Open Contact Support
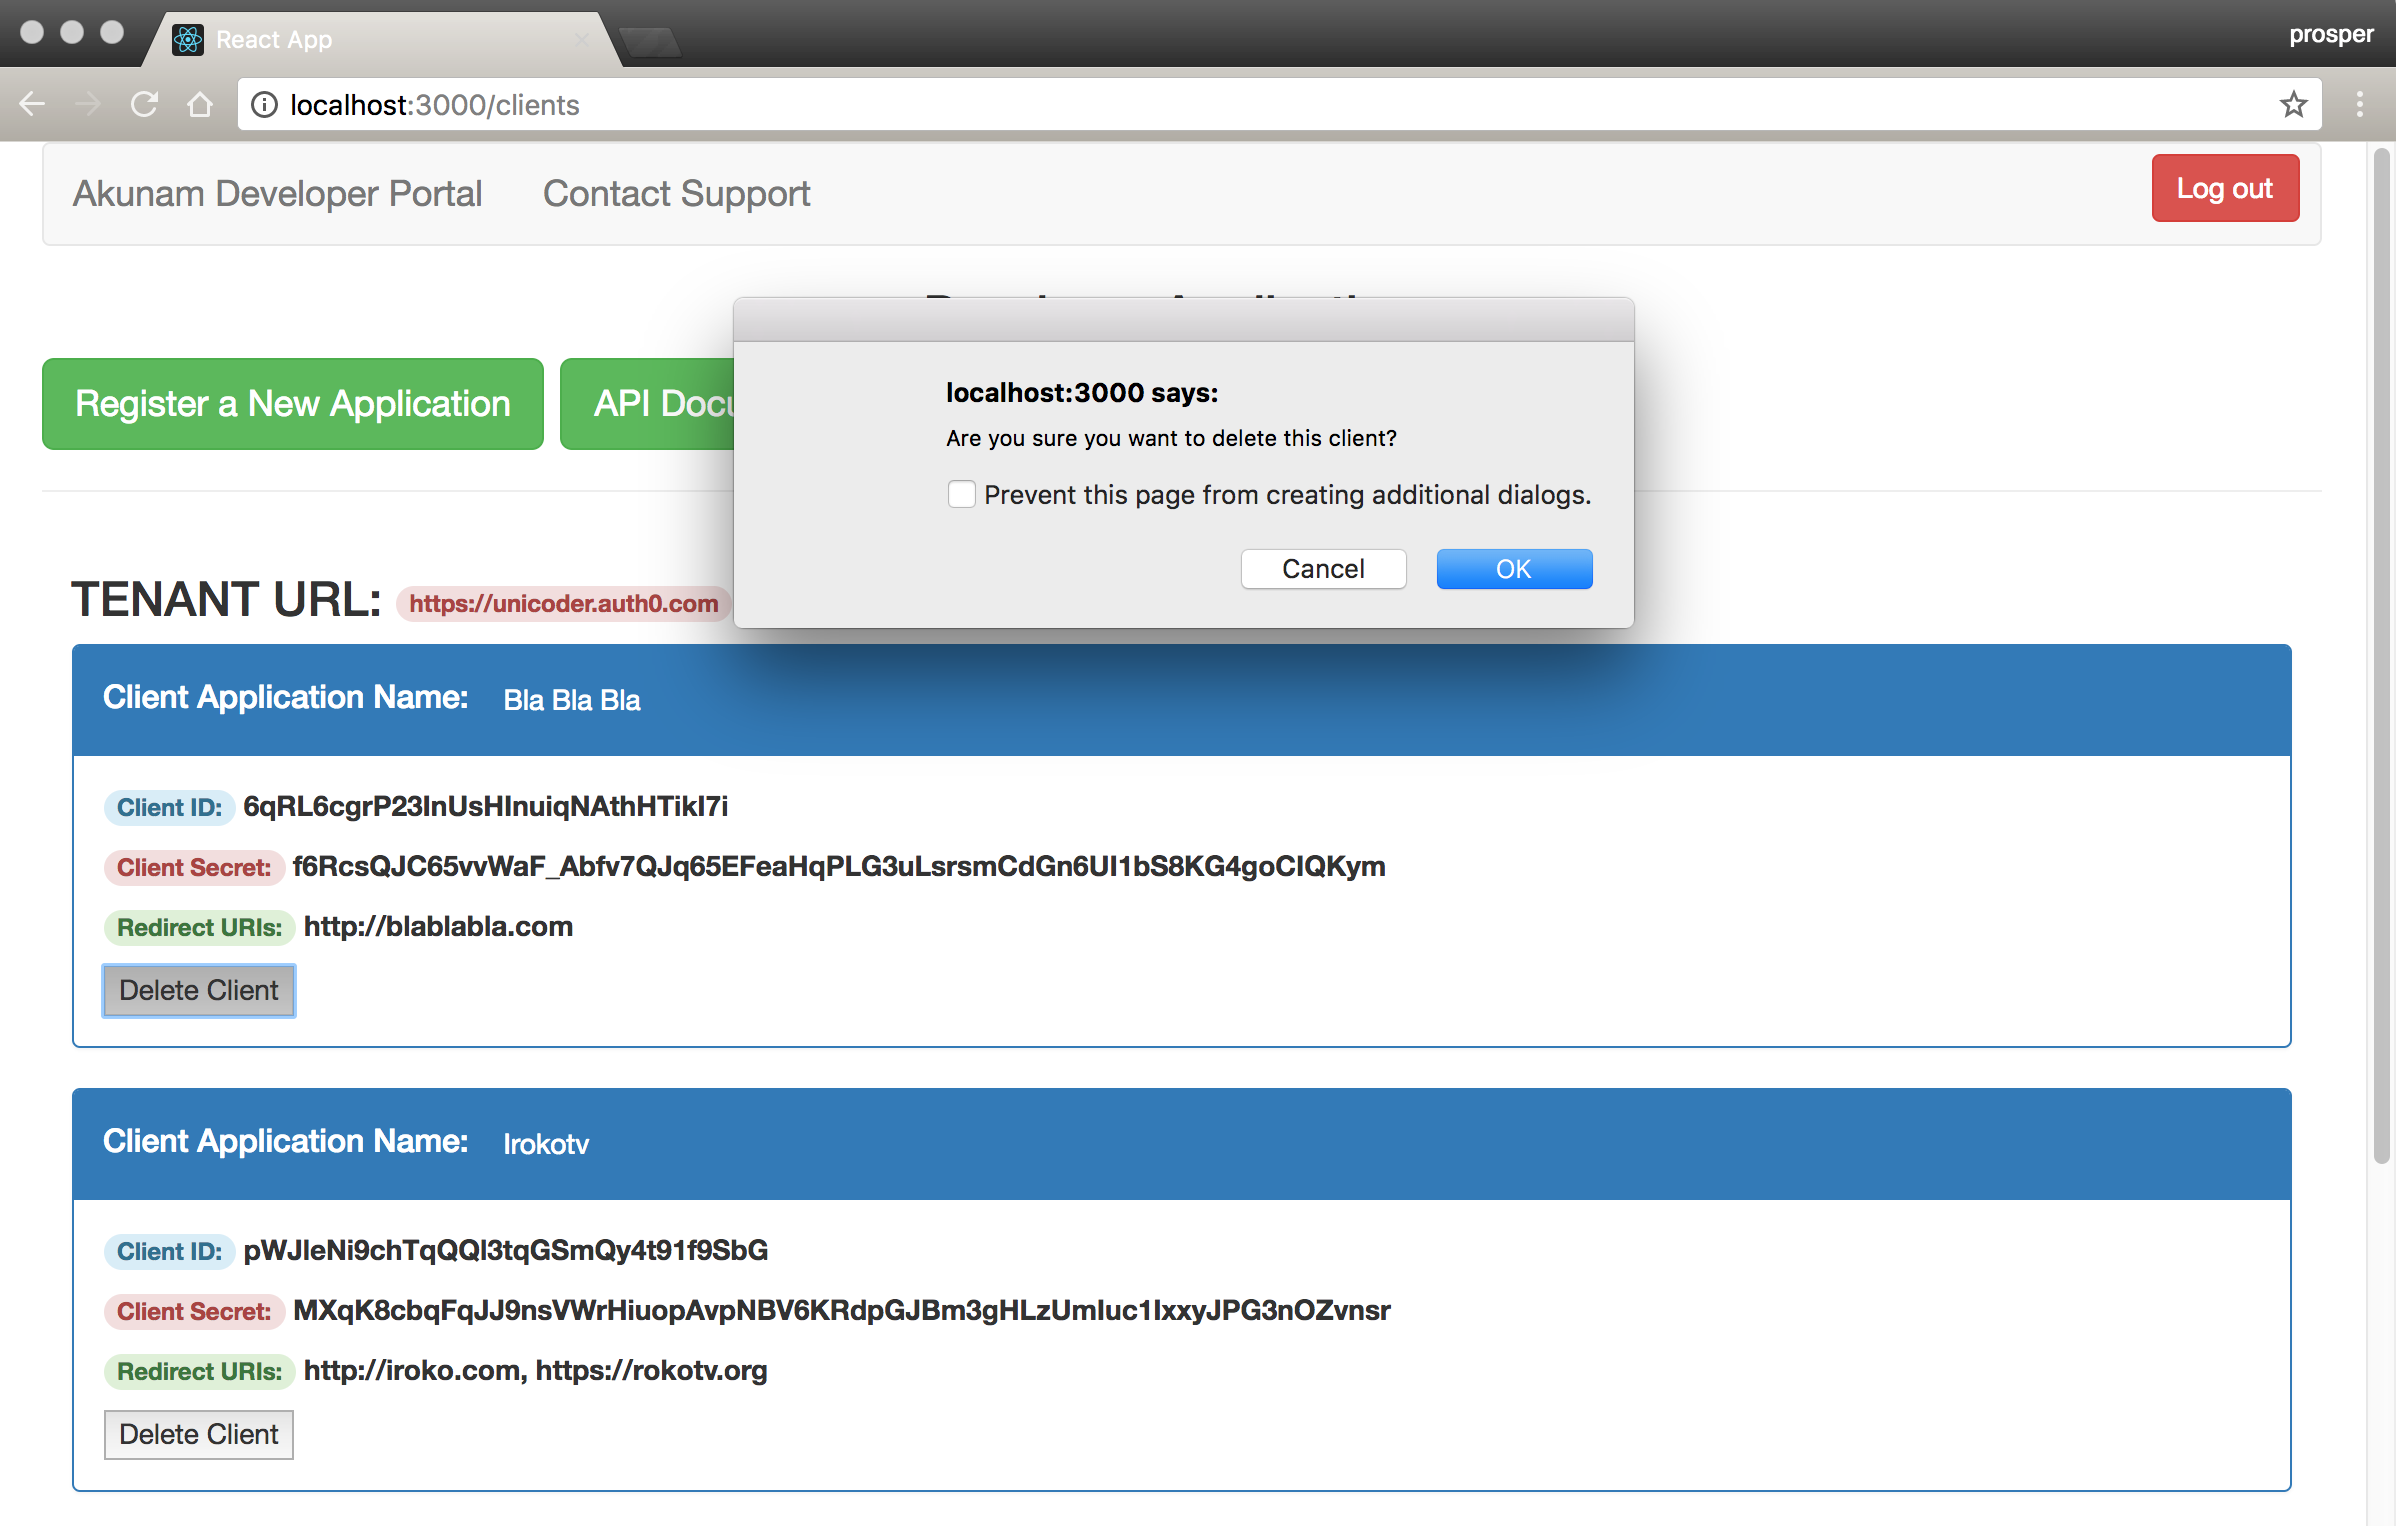This screenshot has height=1526, width=2396. click(x=676, y=193)
